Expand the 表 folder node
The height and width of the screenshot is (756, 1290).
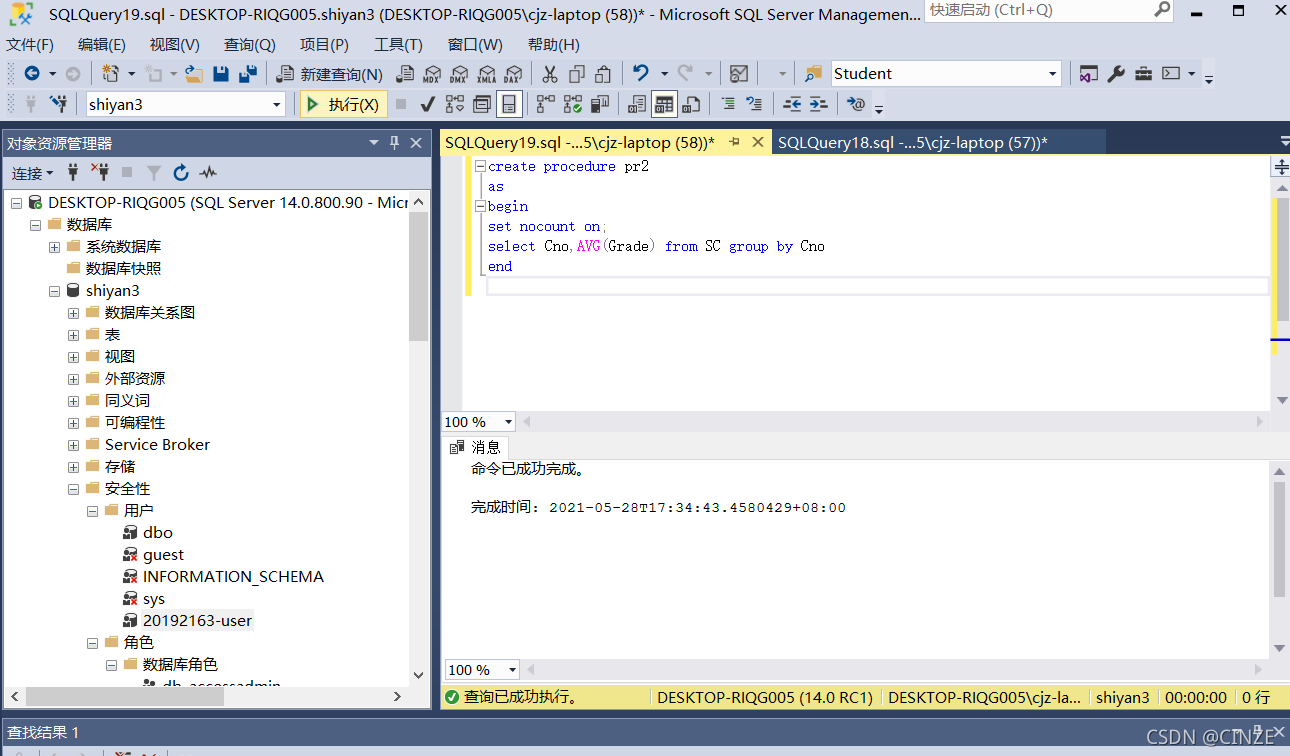tap(73, 335)
